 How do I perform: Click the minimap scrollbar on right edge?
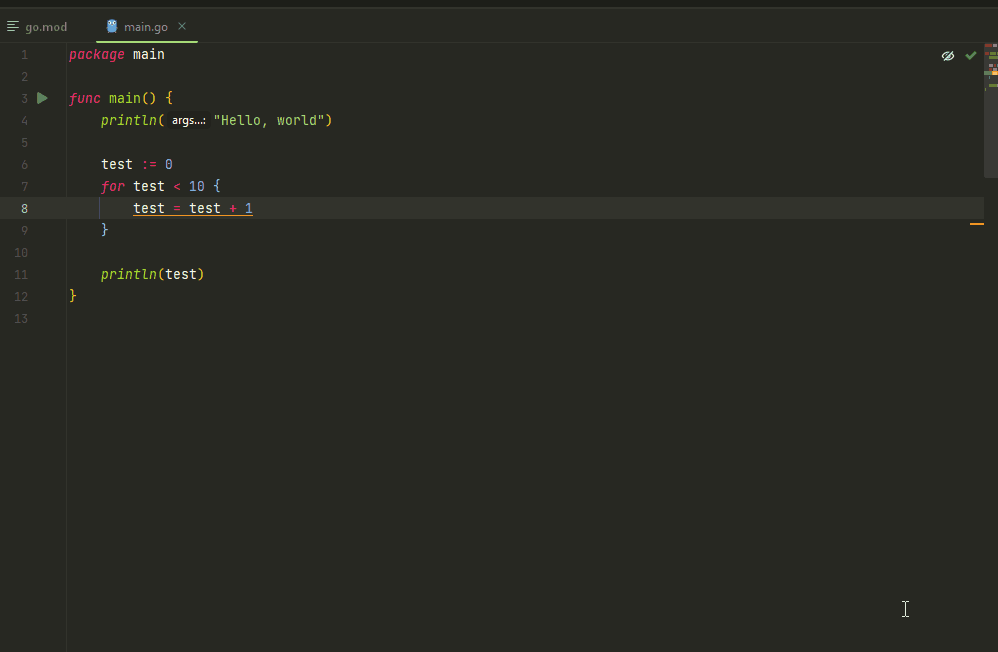(x=991, y=110)
